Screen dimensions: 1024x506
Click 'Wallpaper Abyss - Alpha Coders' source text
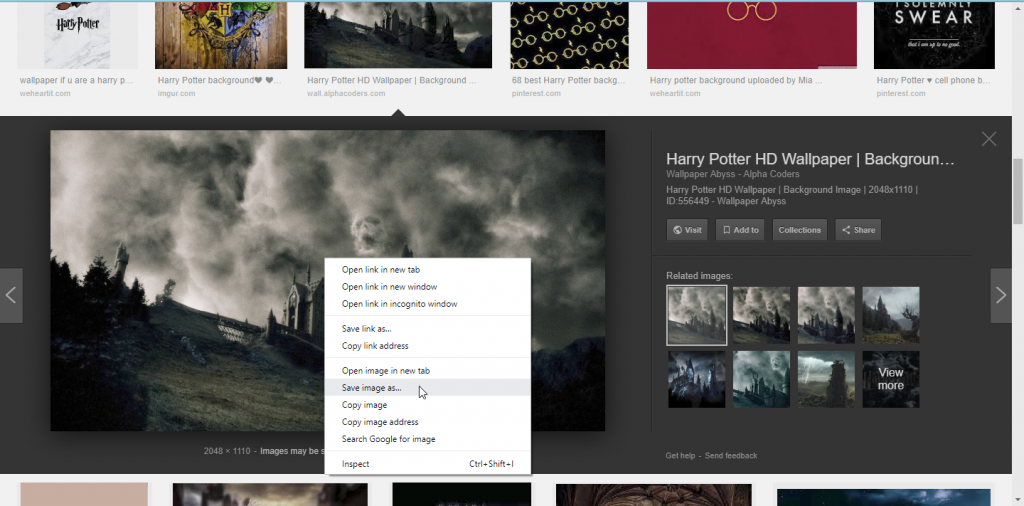[732, 174]
